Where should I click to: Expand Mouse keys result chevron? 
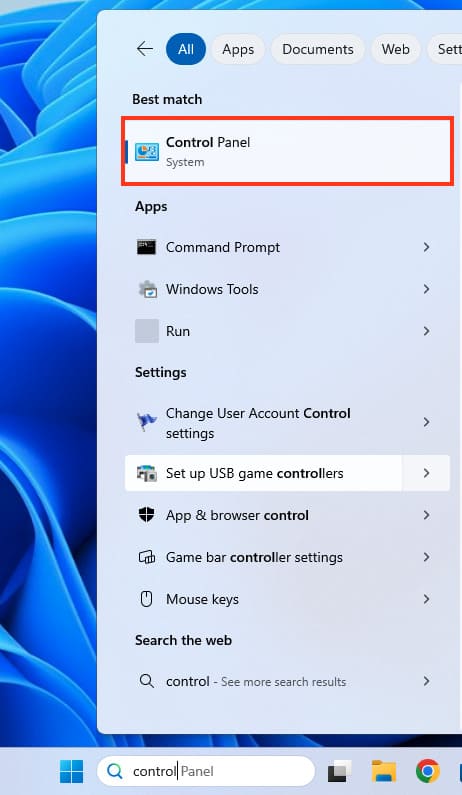pos(426,599)
